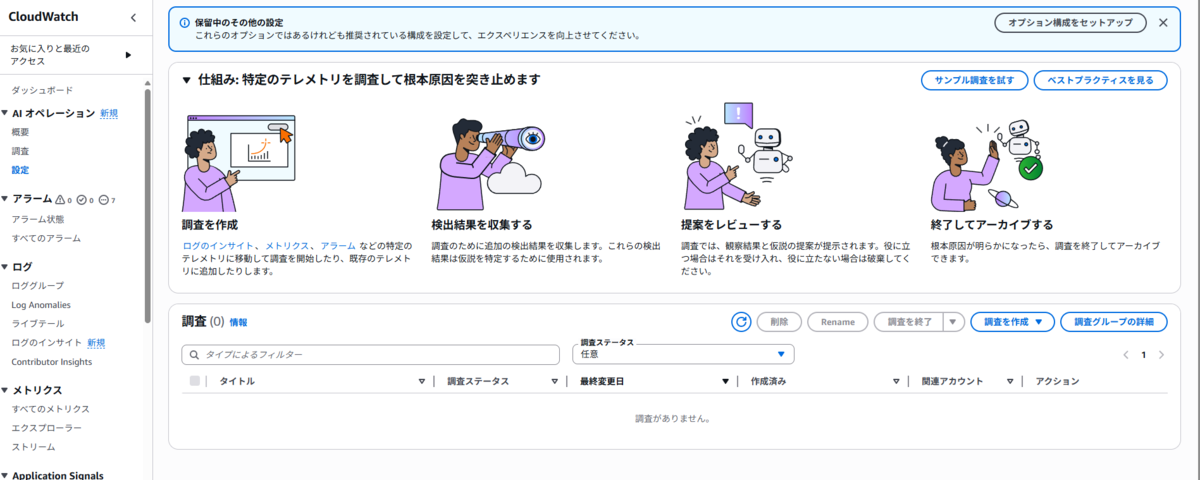Click the OK alarm count icon
The width and height of the screenshot is (1200, 480).
pyautogui.click(x=82, y=200)
